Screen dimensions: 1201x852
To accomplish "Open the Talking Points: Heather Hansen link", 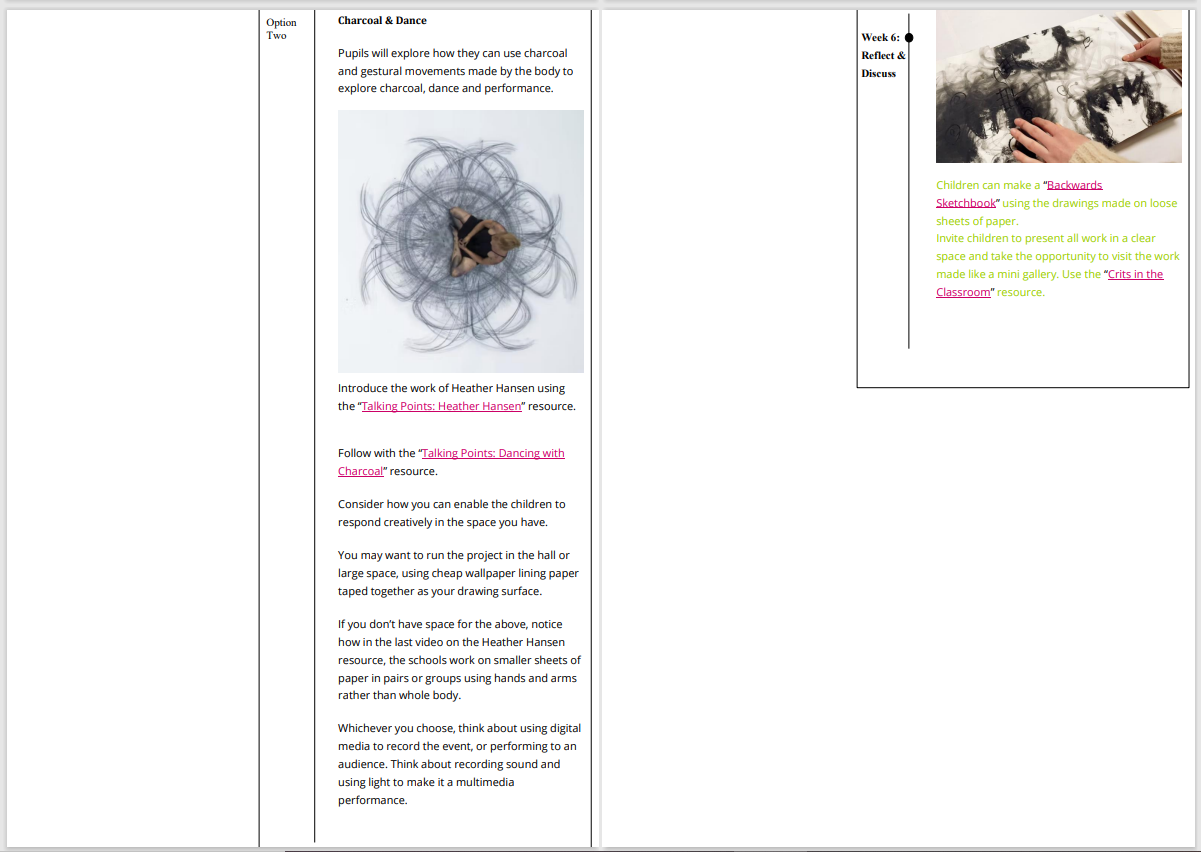I will 441,406.
